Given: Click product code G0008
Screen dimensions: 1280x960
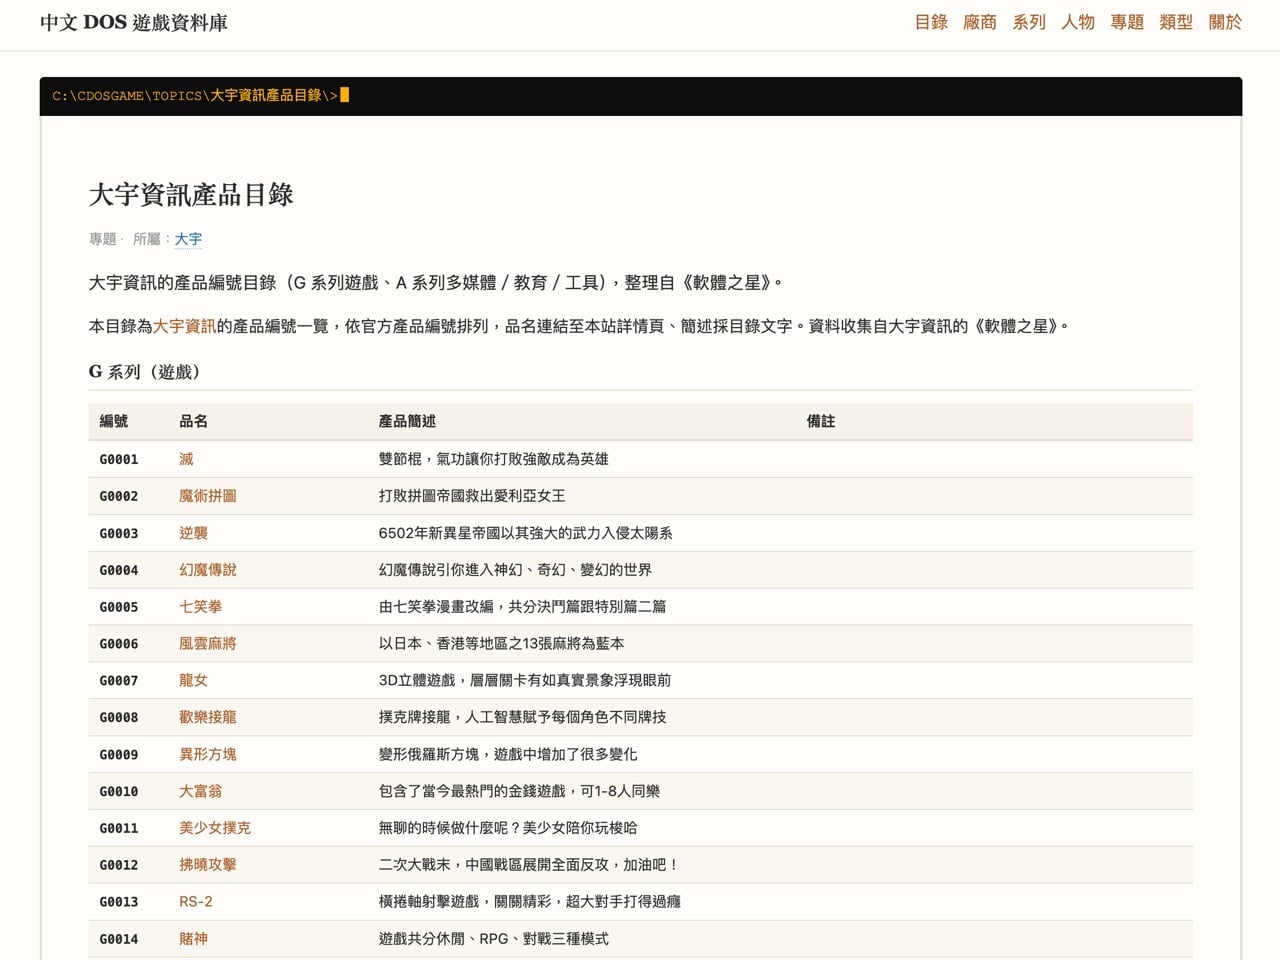Looking at the screenshot, I should [119, 717].
